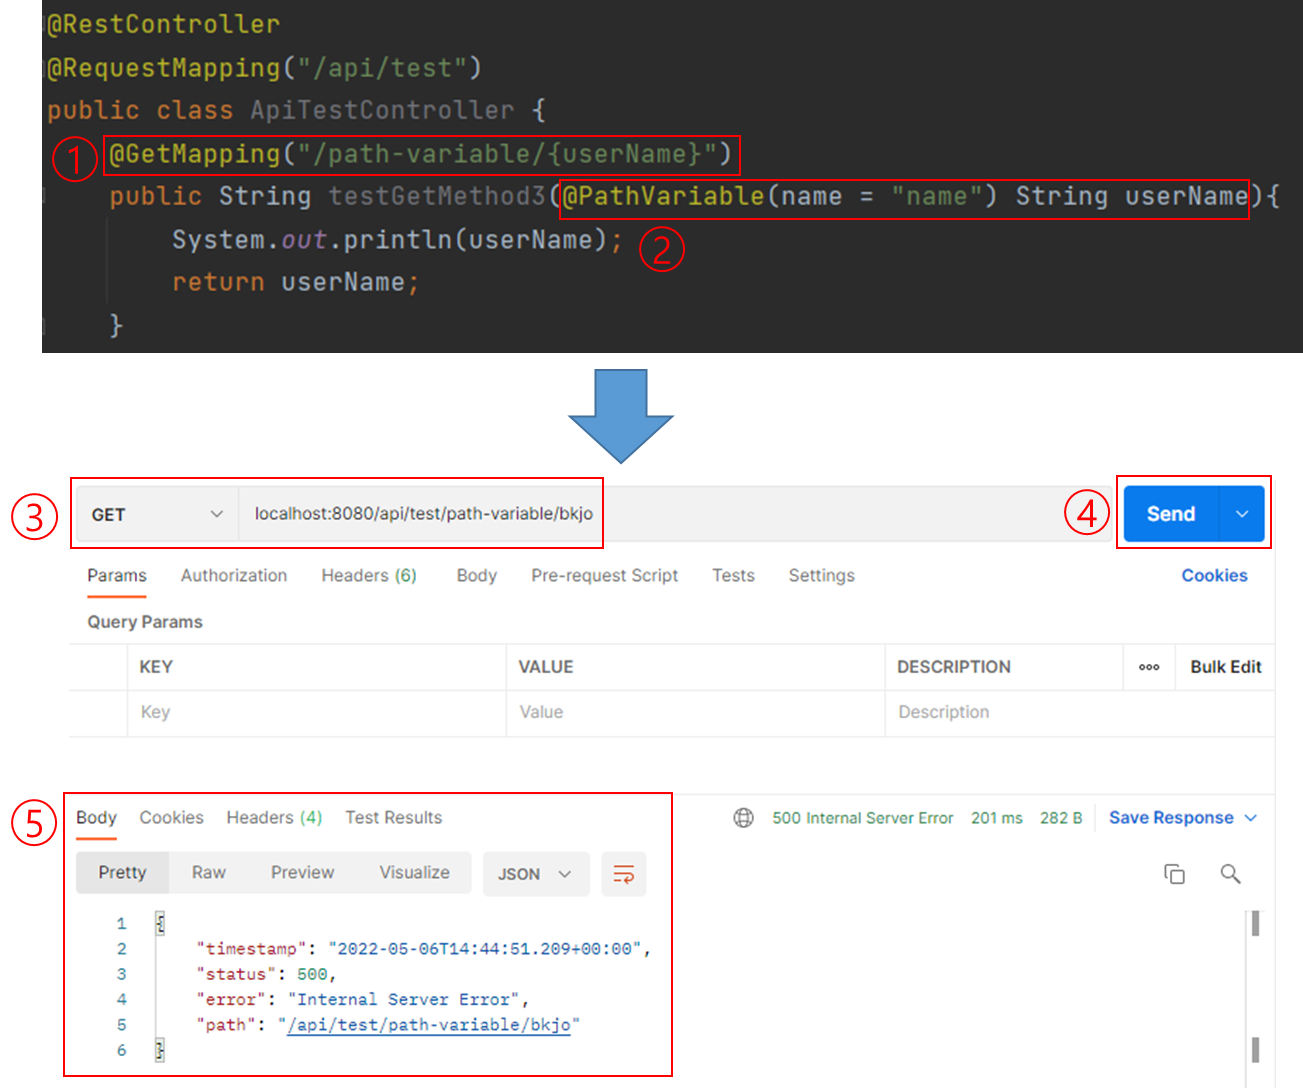
Task: Select the Raw view mode
Action: [209, 873]
